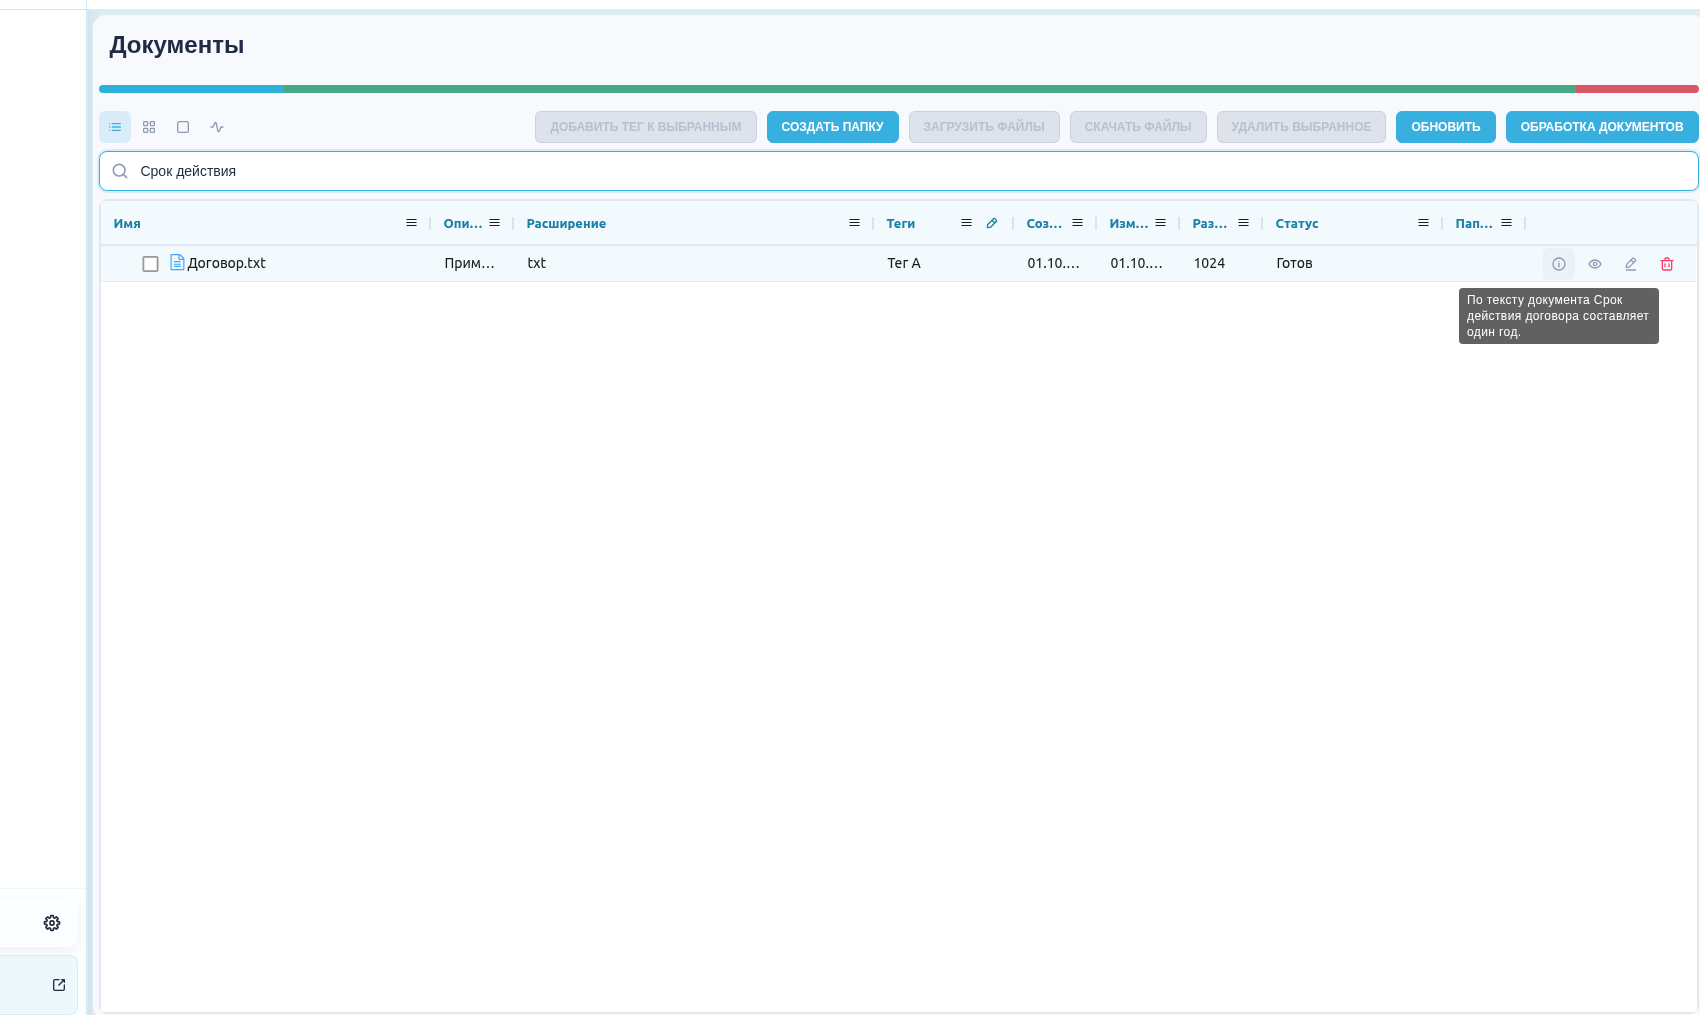The image size is (1700, 1015).
Task: Click the СОЗДАТЬ ПАПКУ button
Action: [833, 127]
